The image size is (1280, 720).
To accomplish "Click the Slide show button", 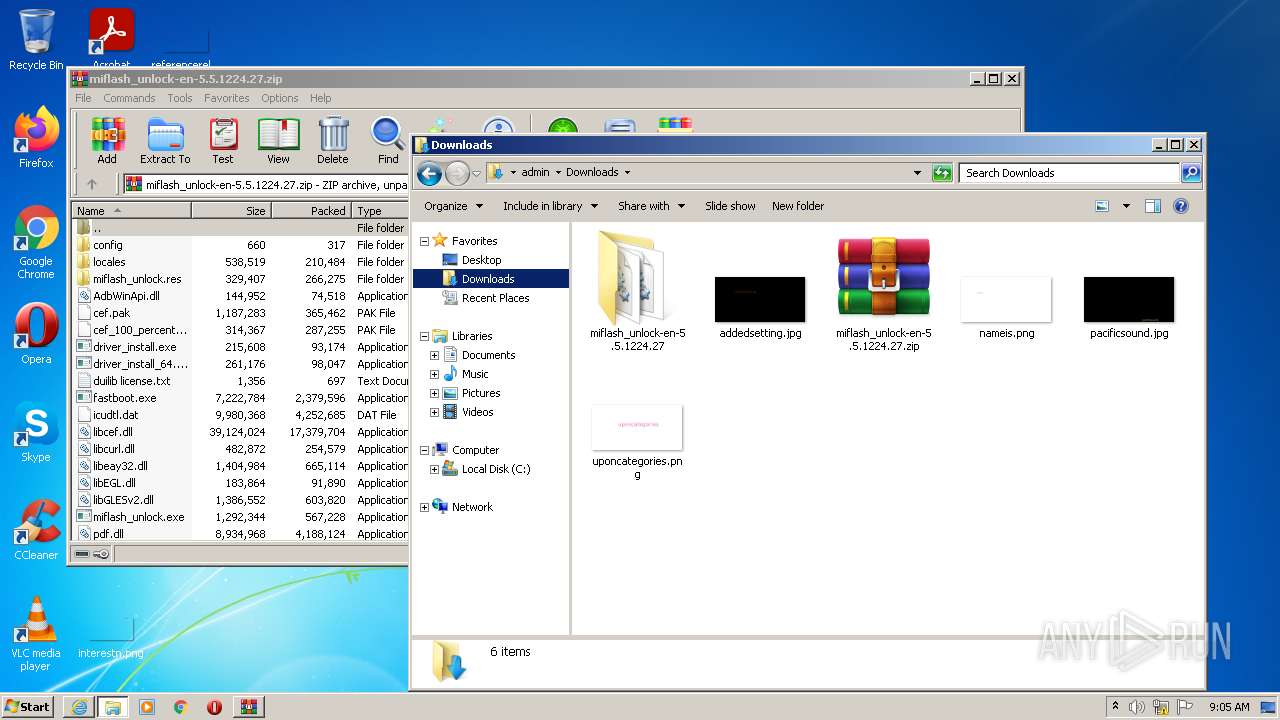I will pyautogui.click(x=730, y=206).
